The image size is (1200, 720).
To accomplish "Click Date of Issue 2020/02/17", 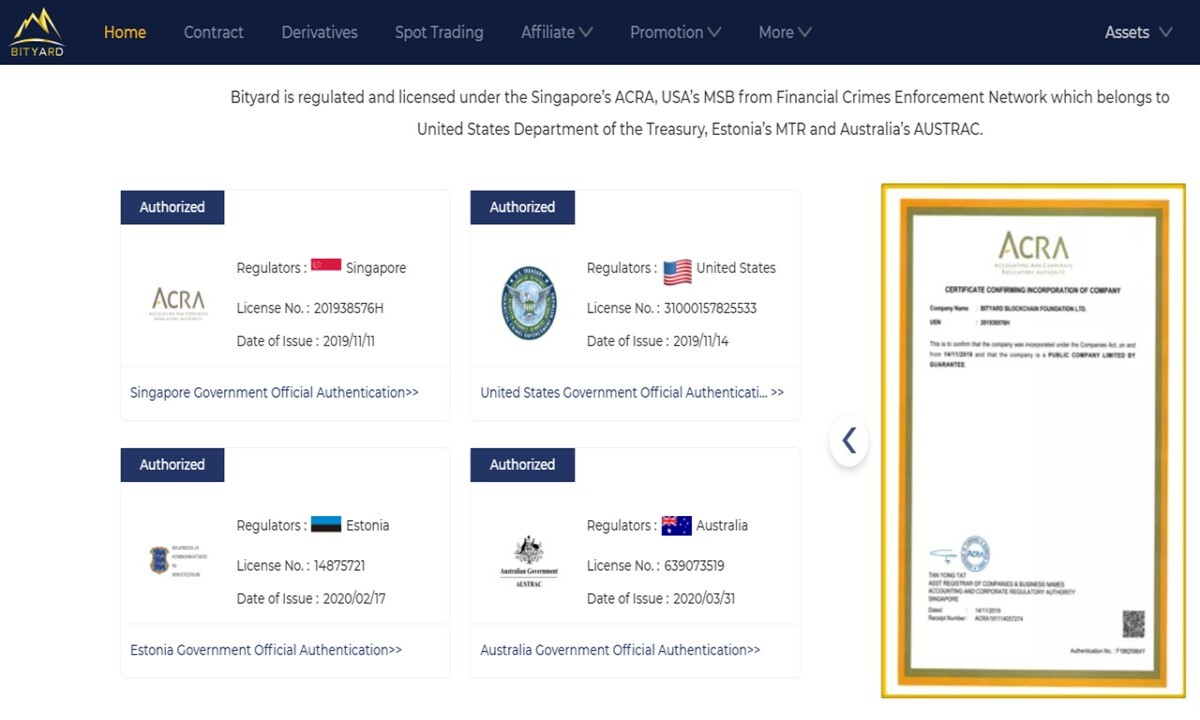I will [311, 598].
